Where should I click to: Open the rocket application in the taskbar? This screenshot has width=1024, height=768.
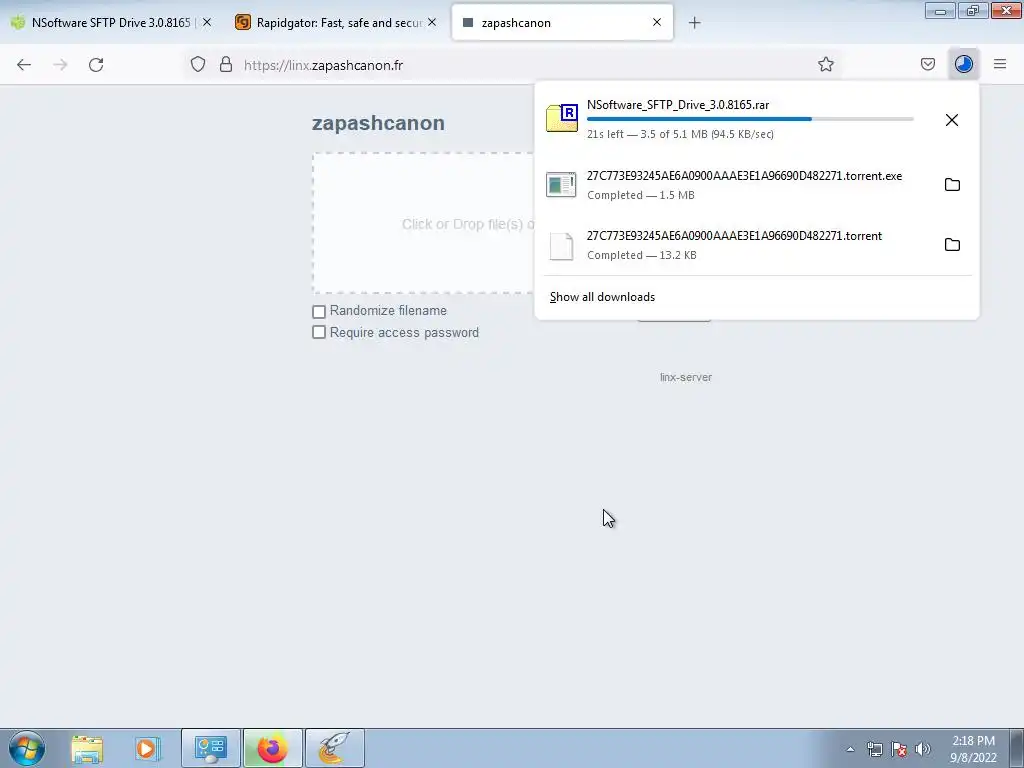click(x=334, y=748)
